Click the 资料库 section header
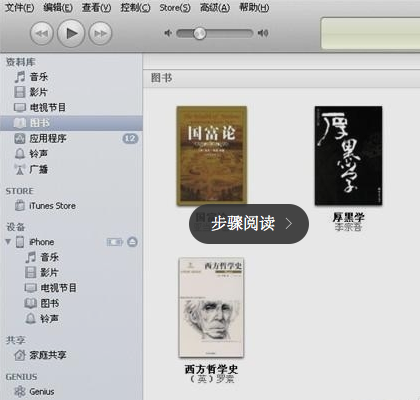Viewport: 420px width, 400px height. pyautogui.click(x=20, y=62)
